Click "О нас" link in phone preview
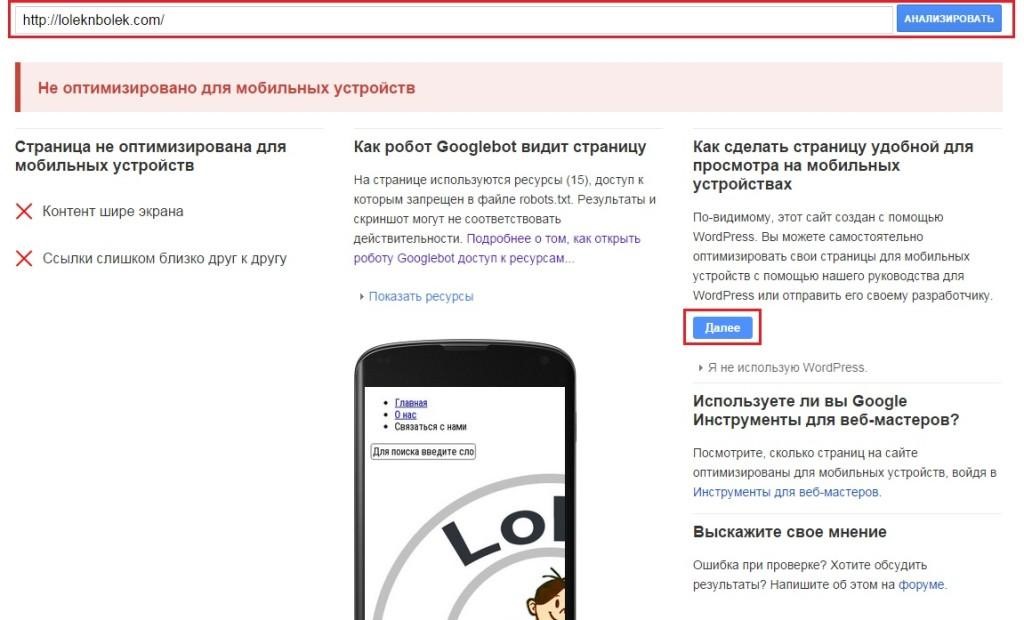 tap(405, 415)
